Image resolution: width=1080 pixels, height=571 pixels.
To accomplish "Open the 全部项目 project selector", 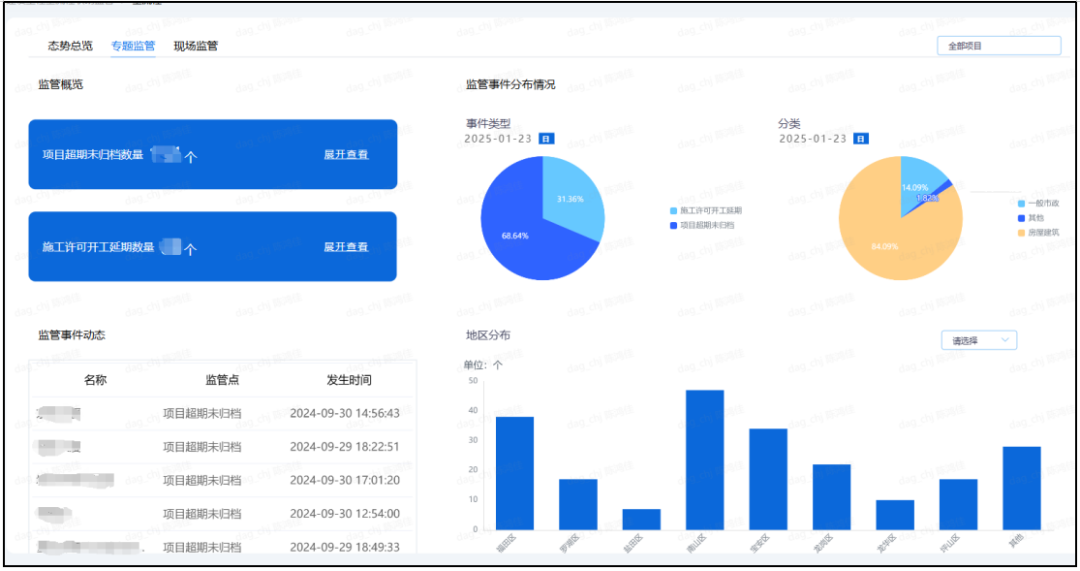I will (997, 45).
